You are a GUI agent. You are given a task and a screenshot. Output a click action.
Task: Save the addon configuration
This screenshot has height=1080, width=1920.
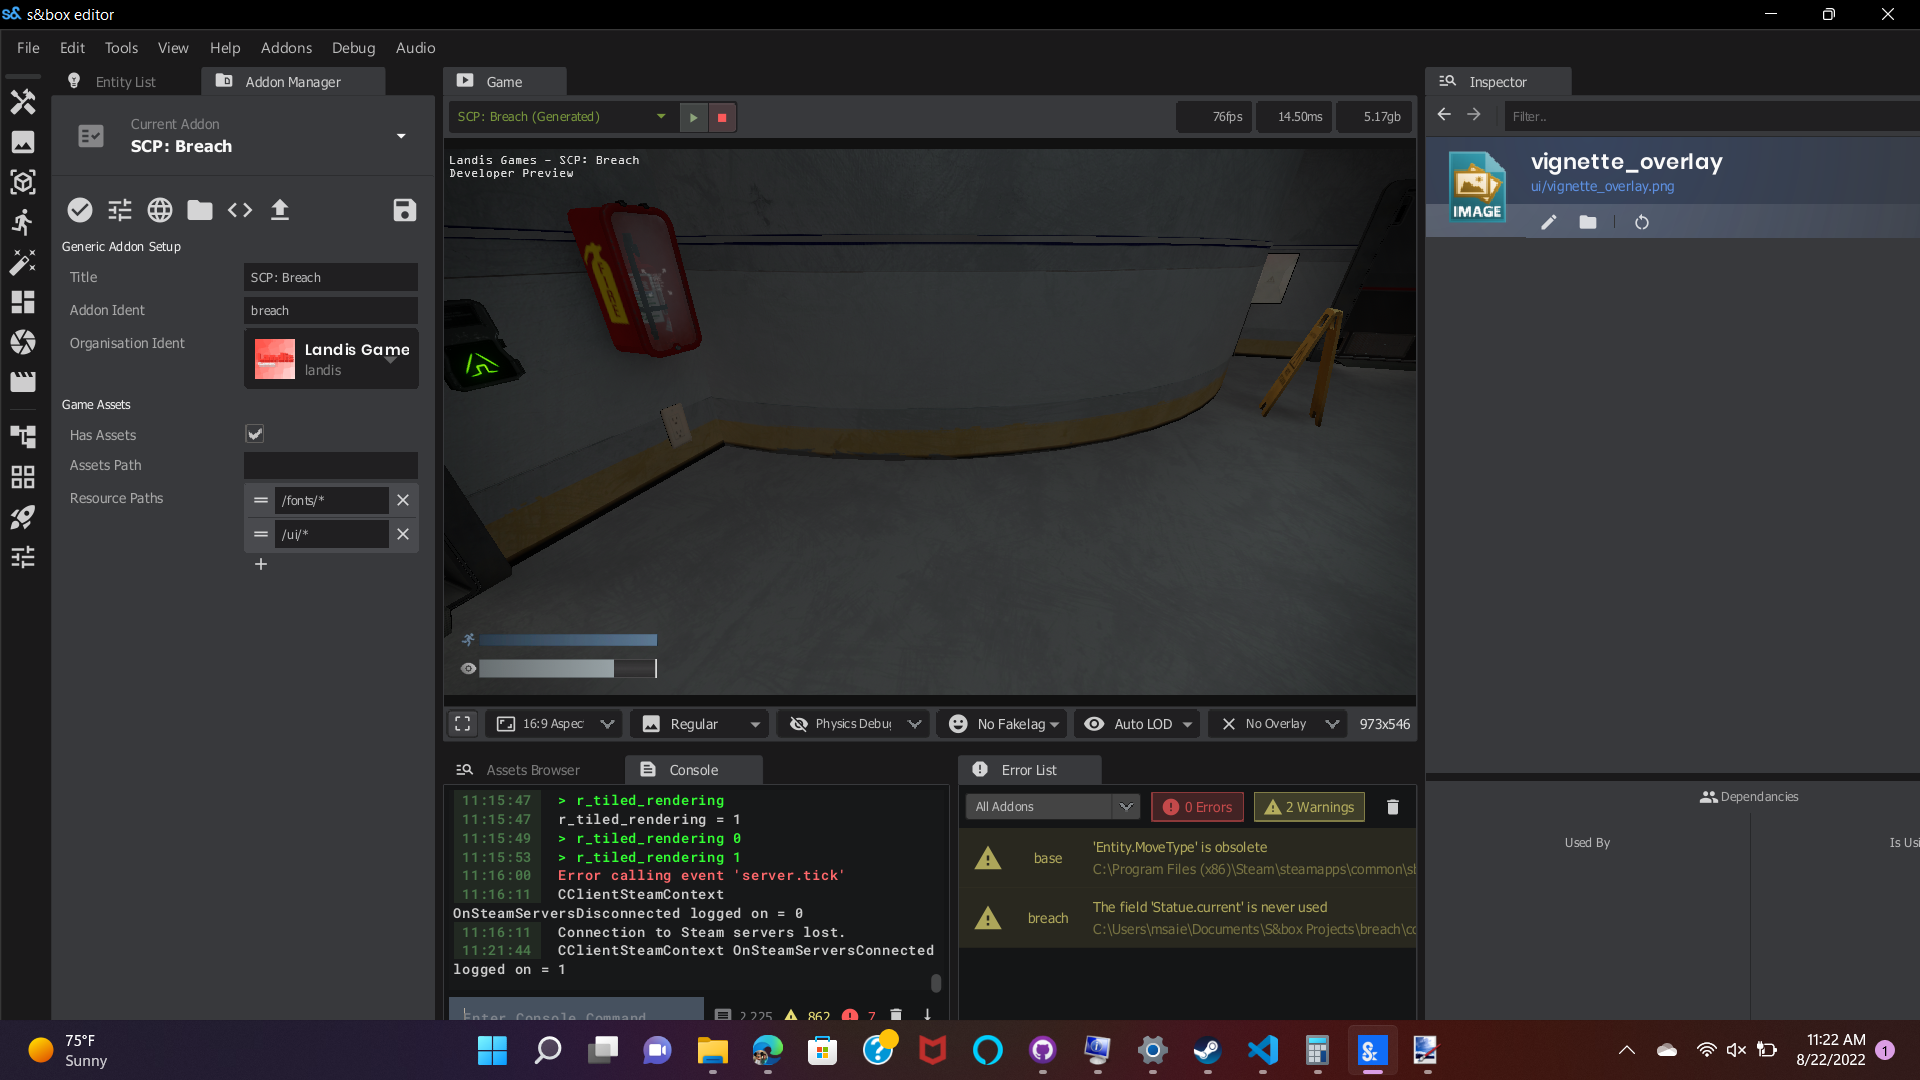(x=404, y=210)
